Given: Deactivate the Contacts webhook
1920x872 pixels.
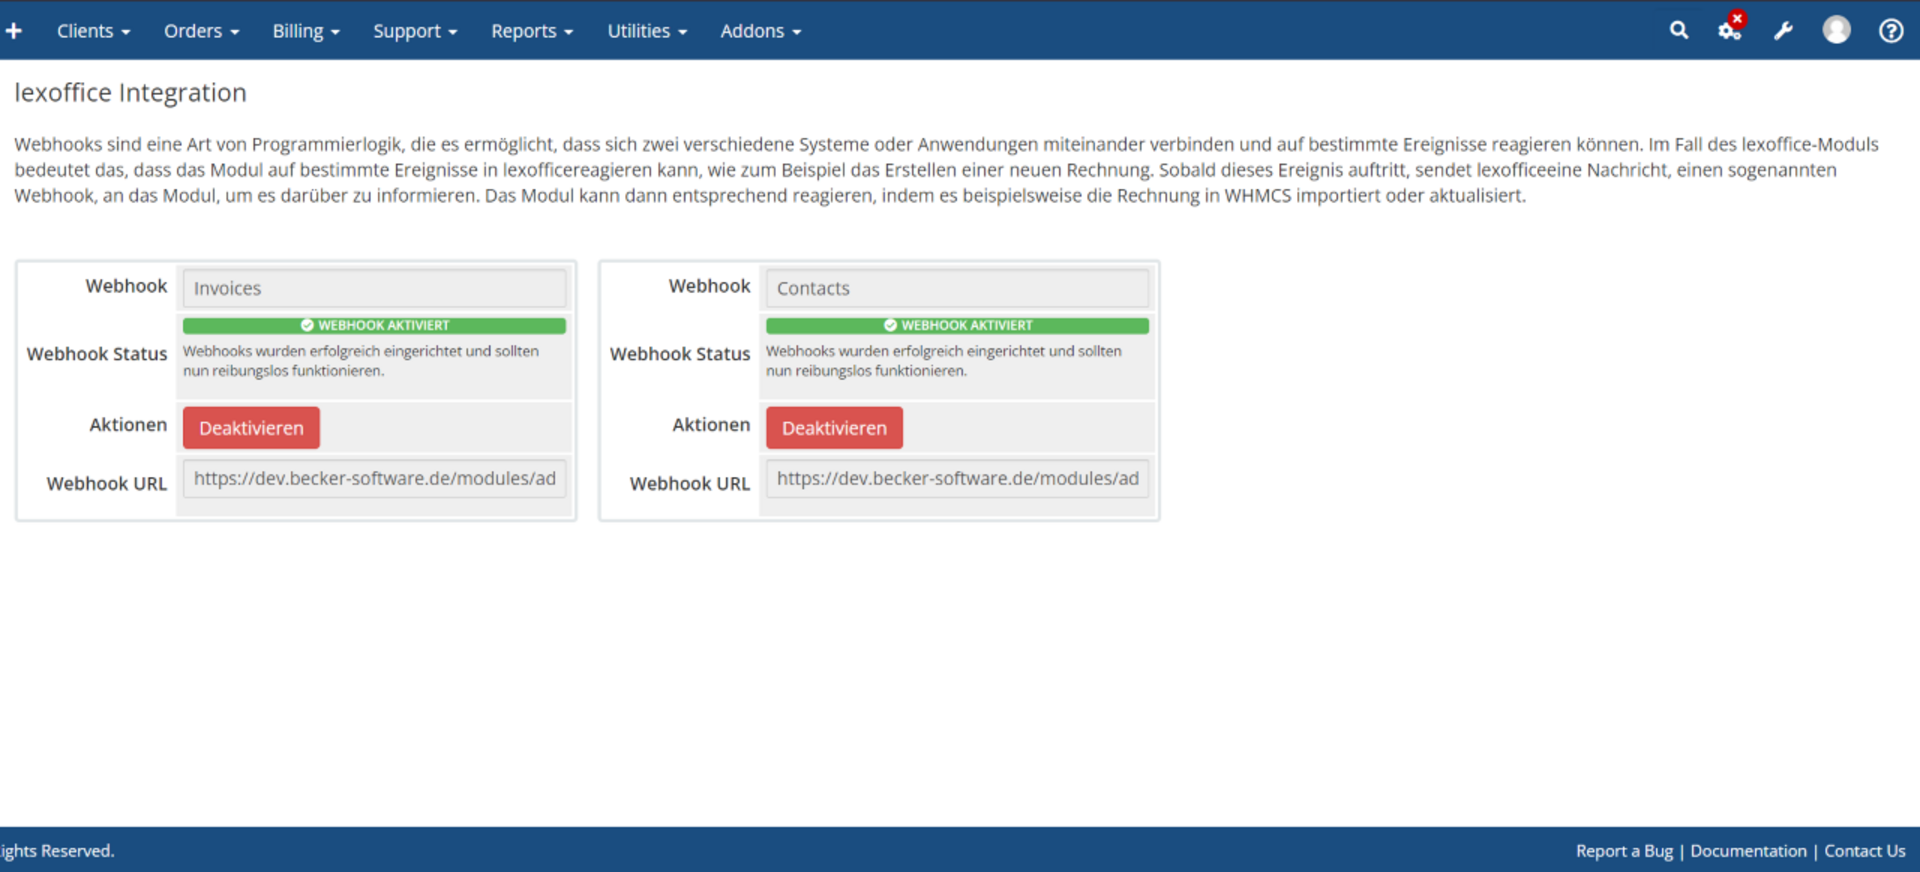Looking at the screenshot, I should 834,428.
